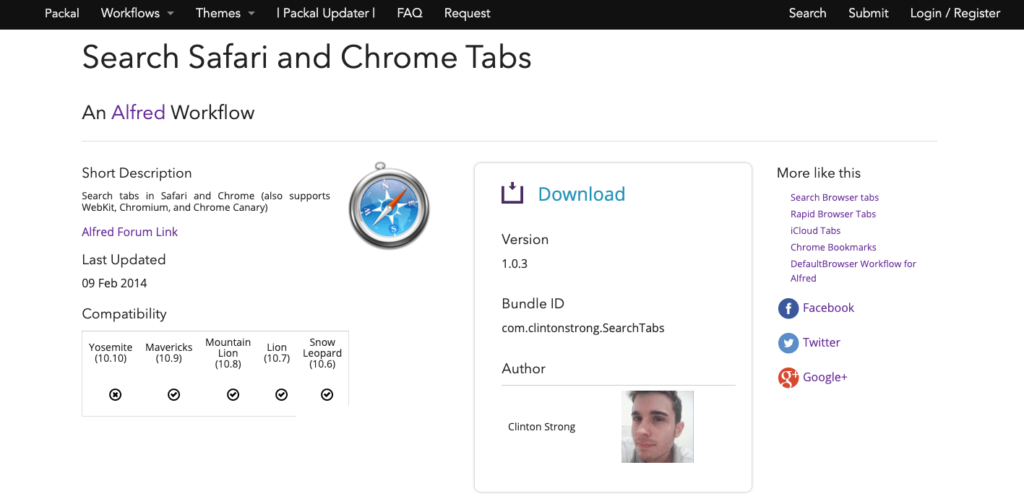
Task: Click Clinton Strong's author photo
Action: point(657,426)
